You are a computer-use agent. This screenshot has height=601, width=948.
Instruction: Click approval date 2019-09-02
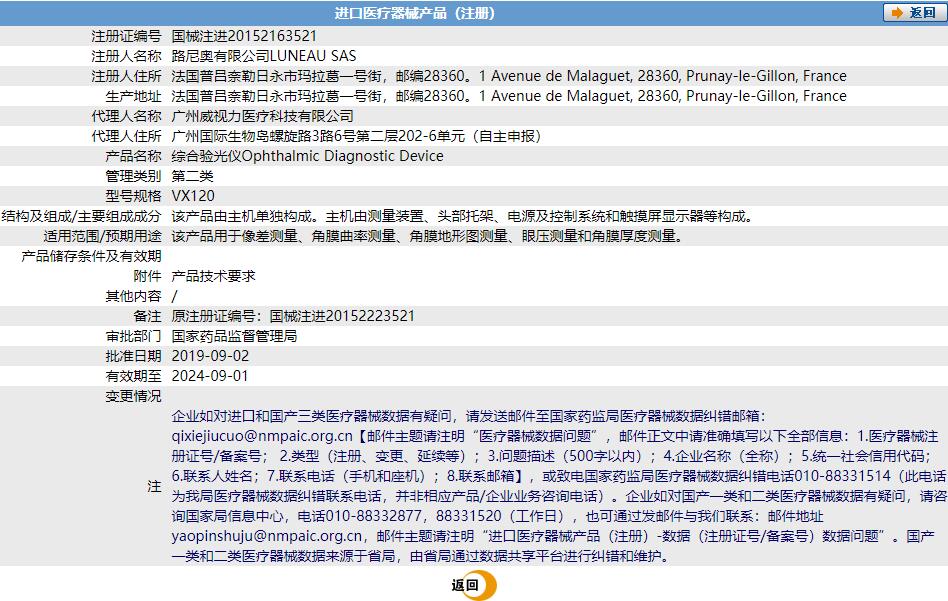tap(210, 356)
